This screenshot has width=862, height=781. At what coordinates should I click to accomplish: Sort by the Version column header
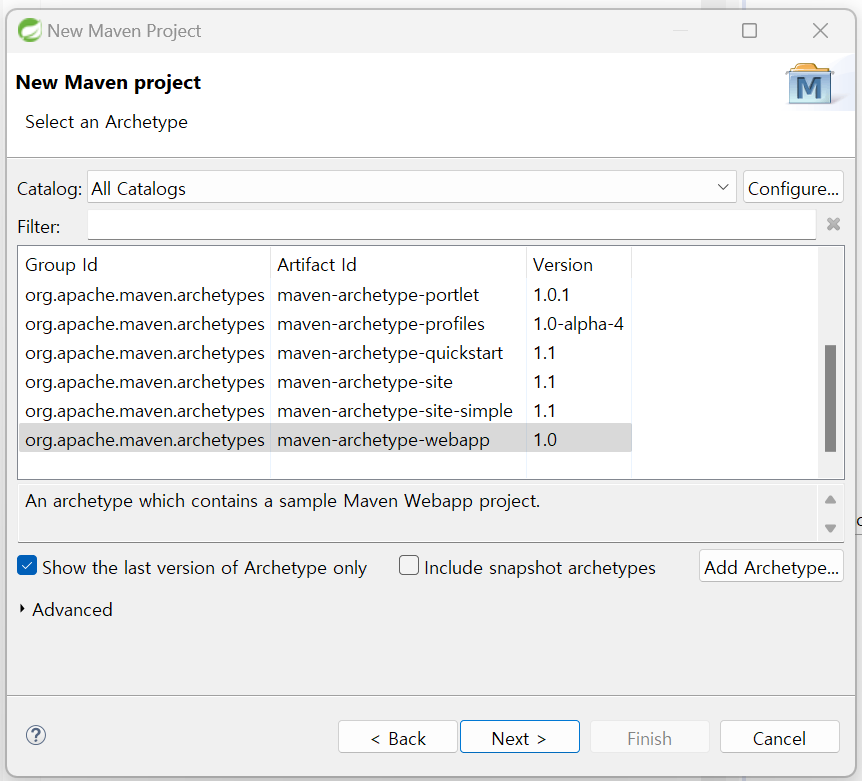point(579,265)
